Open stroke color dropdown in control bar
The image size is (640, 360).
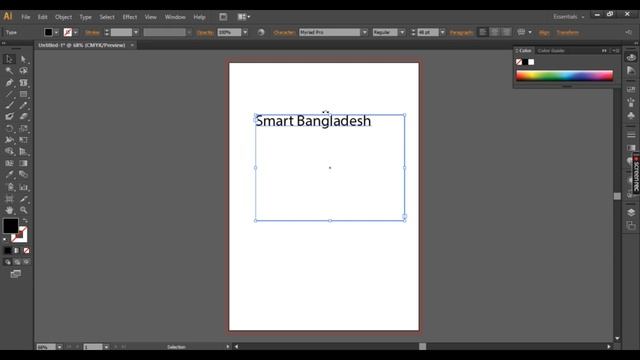point(76,32)
